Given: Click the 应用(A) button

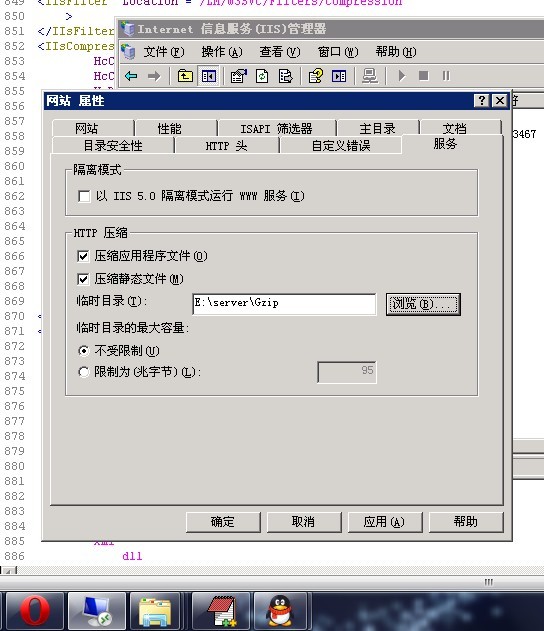Looking at the screenshot, I should pos(384,522).
